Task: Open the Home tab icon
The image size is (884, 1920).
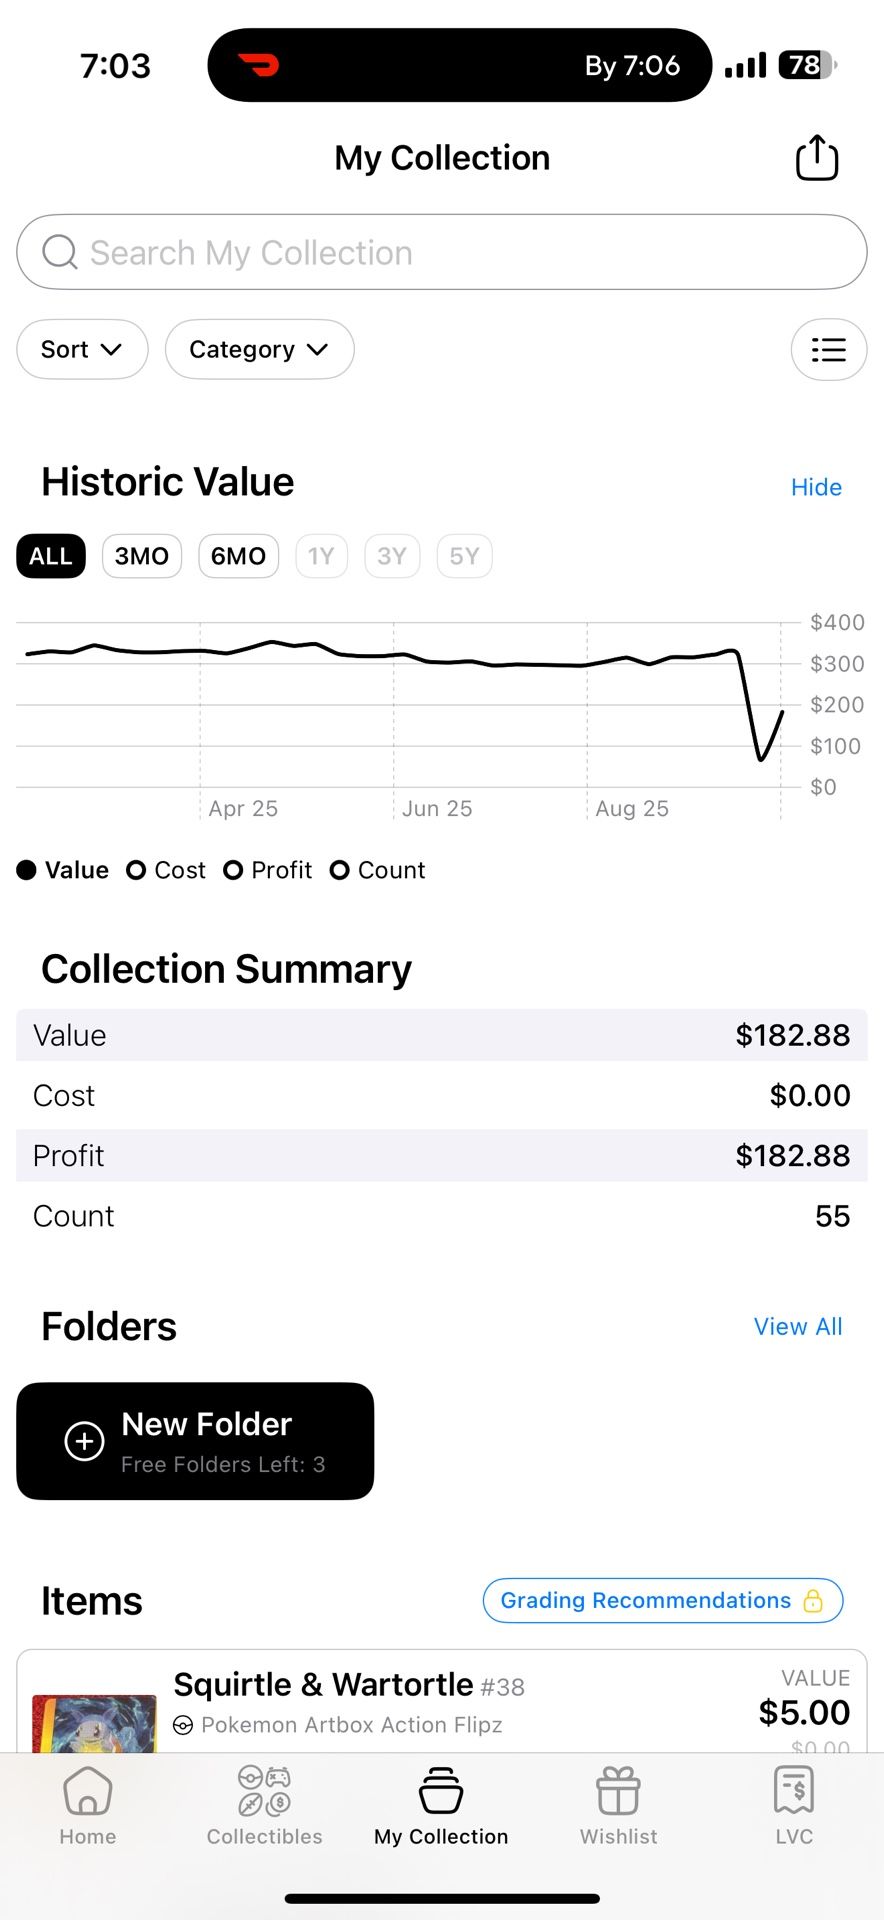Action: [x=88, y=1791]
